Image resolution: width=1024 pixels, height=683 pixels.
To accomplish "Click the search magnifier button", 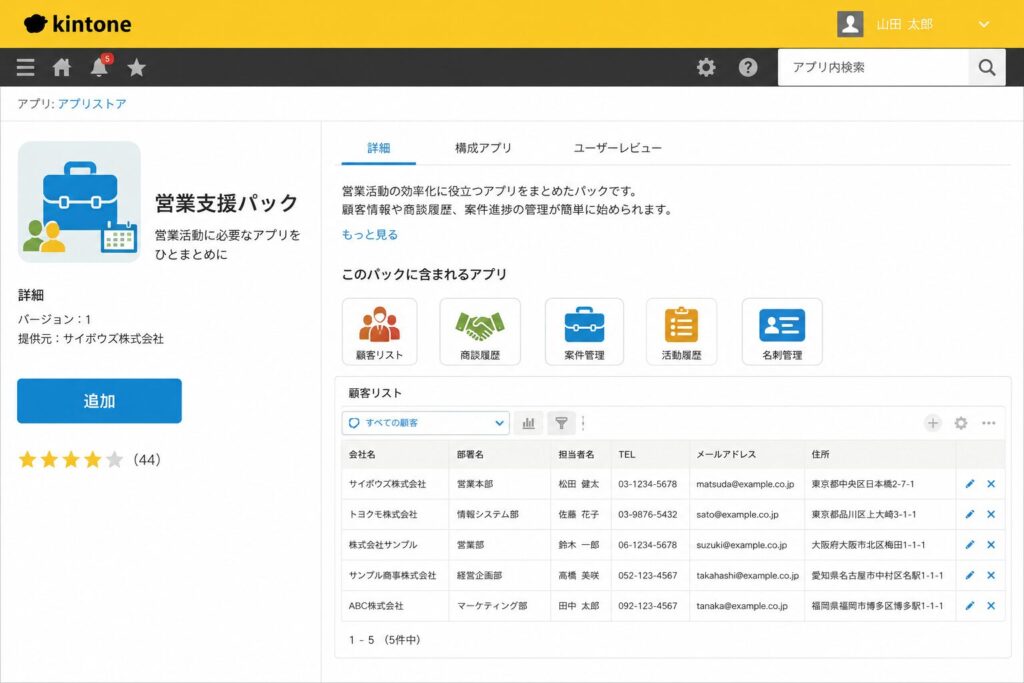I will point(987,67).
